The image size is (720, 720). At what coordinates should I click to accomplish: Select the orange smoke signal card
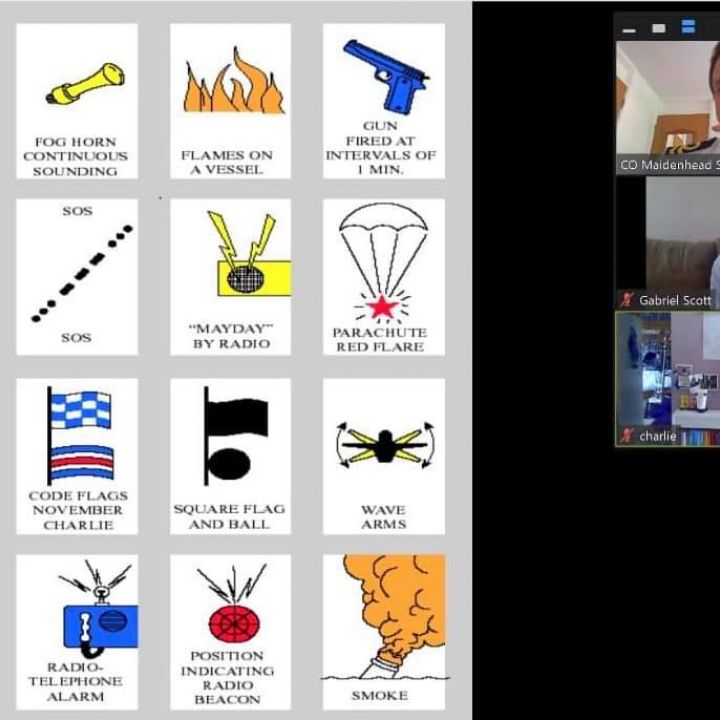(383, 632)
